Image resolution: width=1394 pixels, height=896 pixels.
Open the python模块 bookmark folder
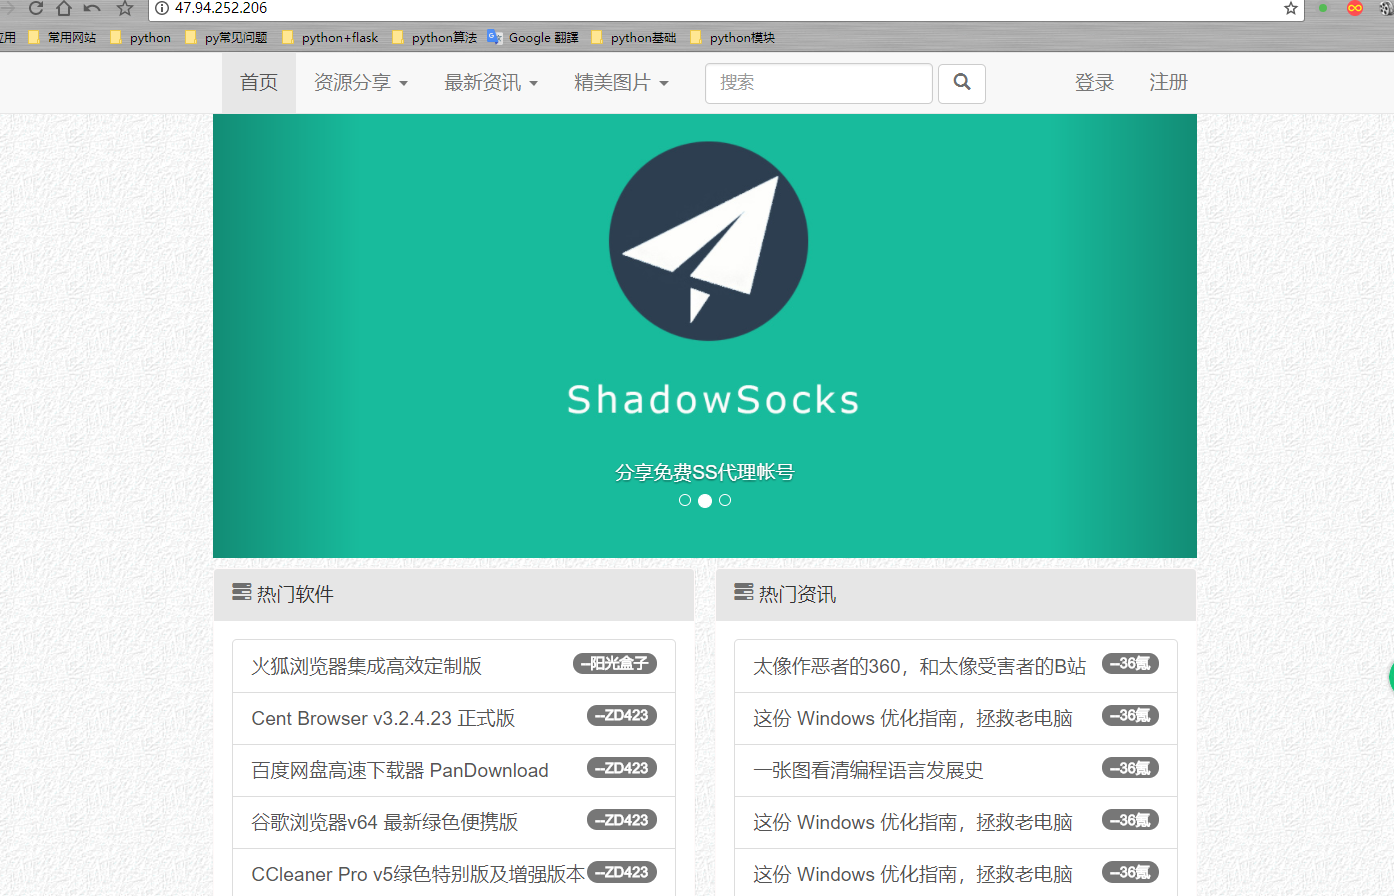pos(732,37)
